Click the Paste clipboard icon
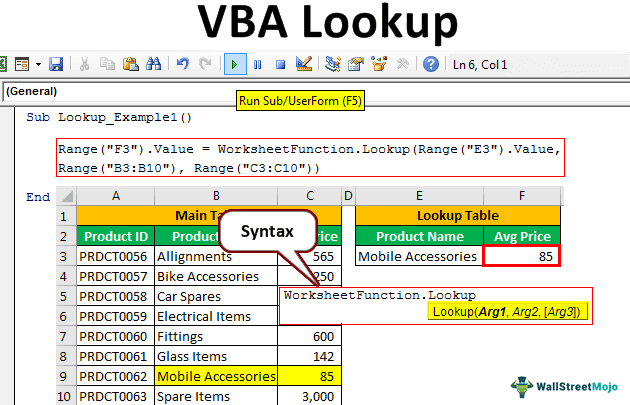The width and height of the screenshot is (630, 405). (x=130, y=65)
